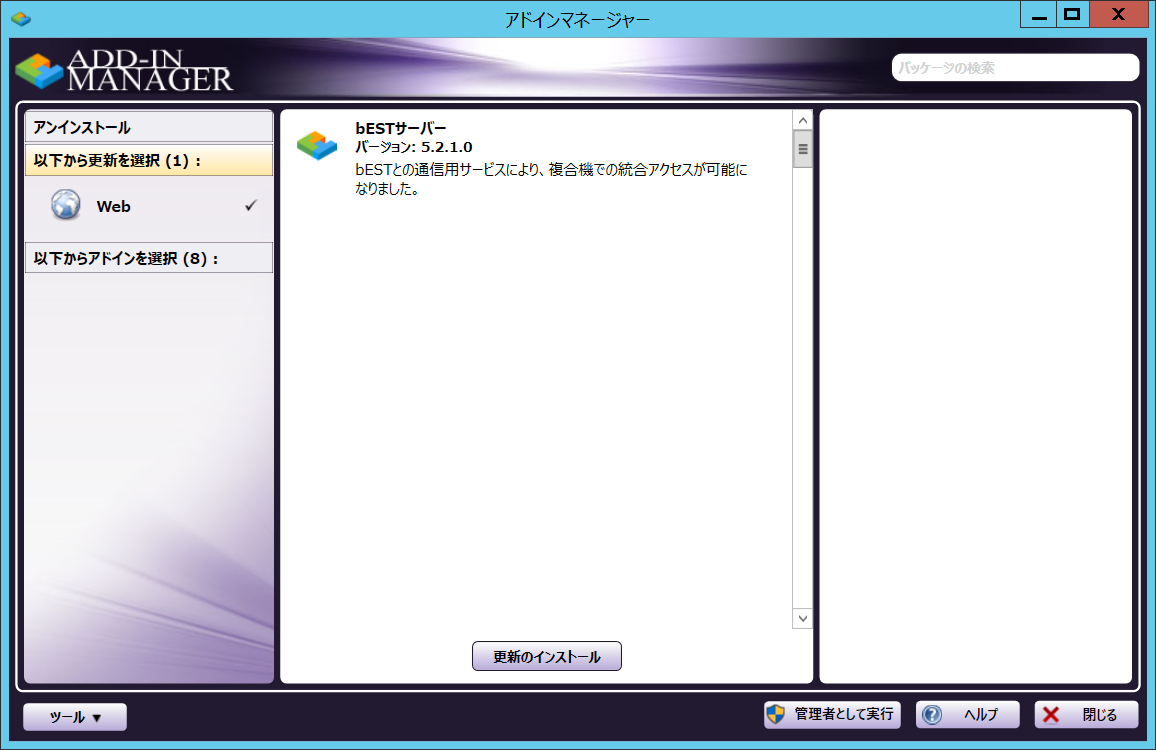Click 閉じる to close the manager

click(1087, 715)
